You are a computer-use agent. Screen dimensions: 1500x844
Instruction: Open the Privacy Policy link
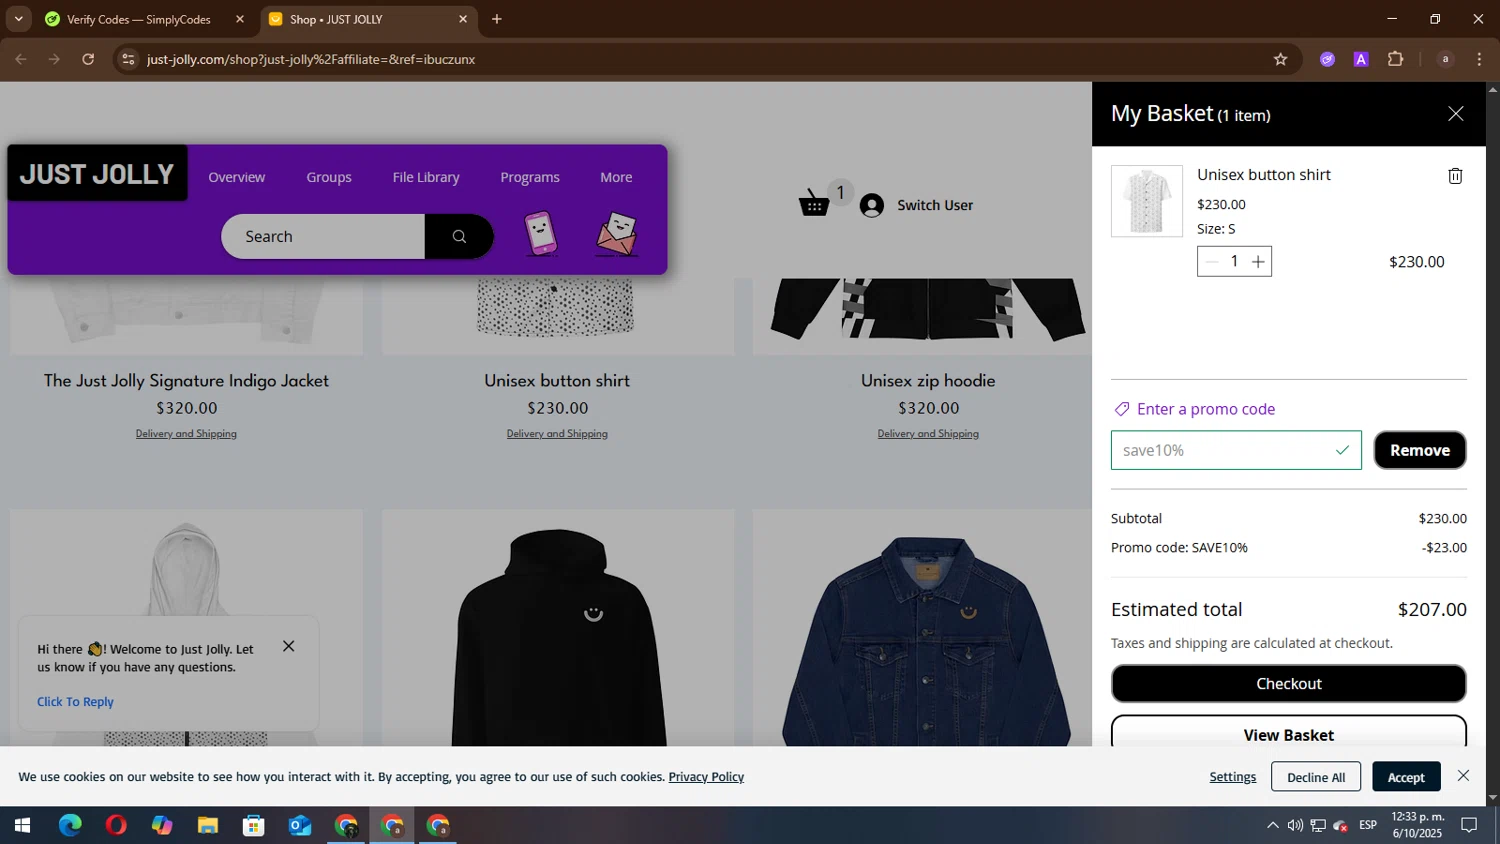706,777
